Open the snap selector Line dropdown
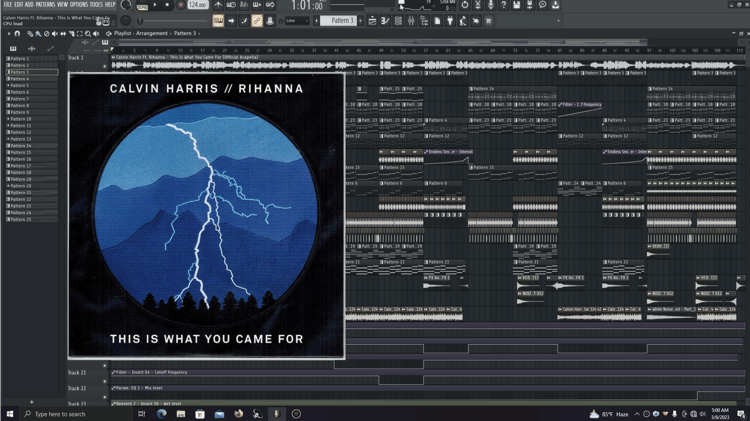Image resolution: width=750 pixels, height=421 pixels. tap(297, 21)
